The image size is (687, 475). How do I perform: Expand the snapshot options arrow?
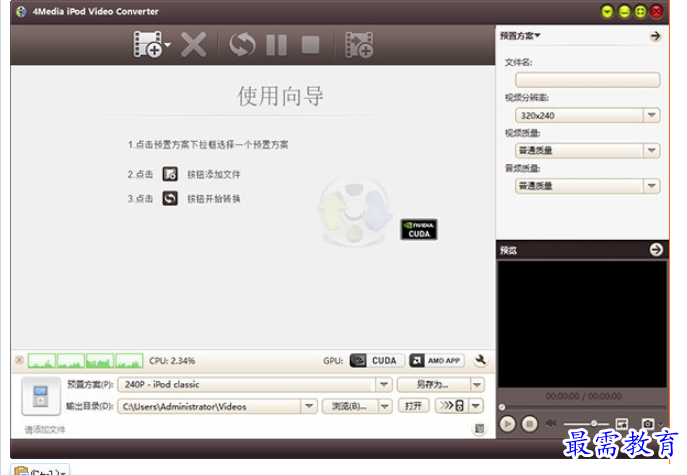[x=660, y=424]
